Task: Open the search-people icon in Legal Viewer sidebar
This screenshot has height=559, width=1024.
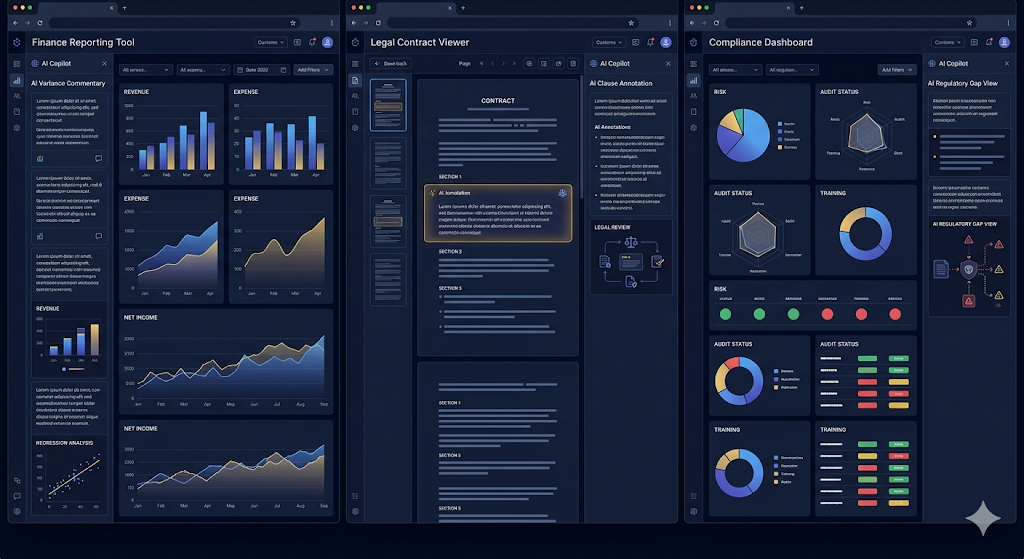Action: pyautogui.click(x=355, y=96)
